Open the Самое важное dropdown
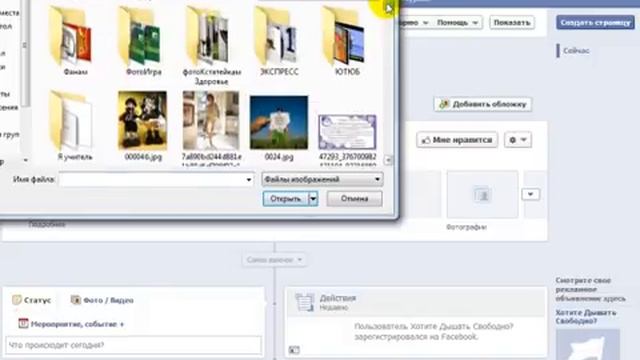Viewport: 640px width, 360px height. tap(274, 260)
